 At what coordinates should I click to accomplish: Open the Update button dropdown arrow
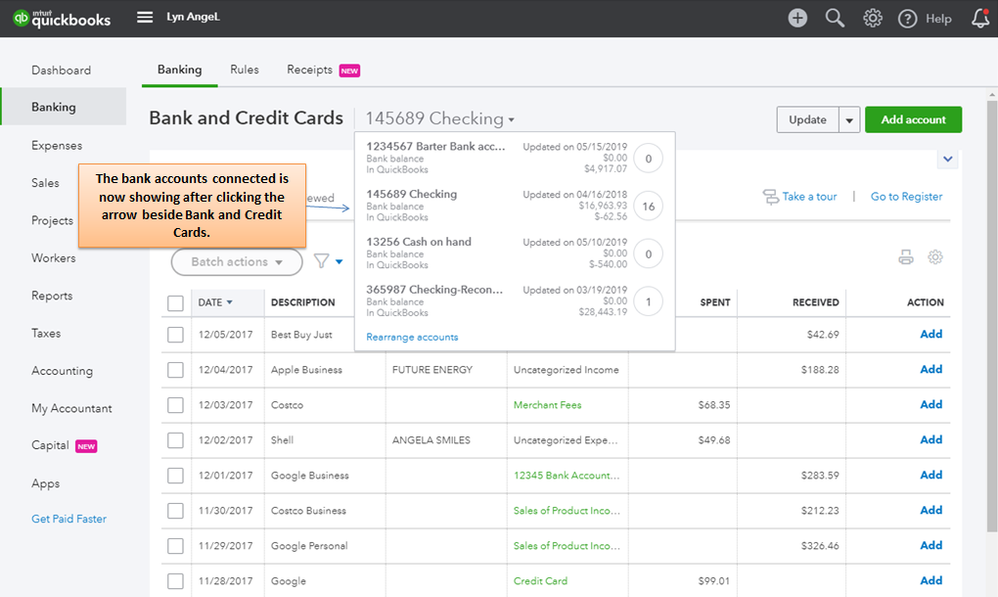coord(849,120)
